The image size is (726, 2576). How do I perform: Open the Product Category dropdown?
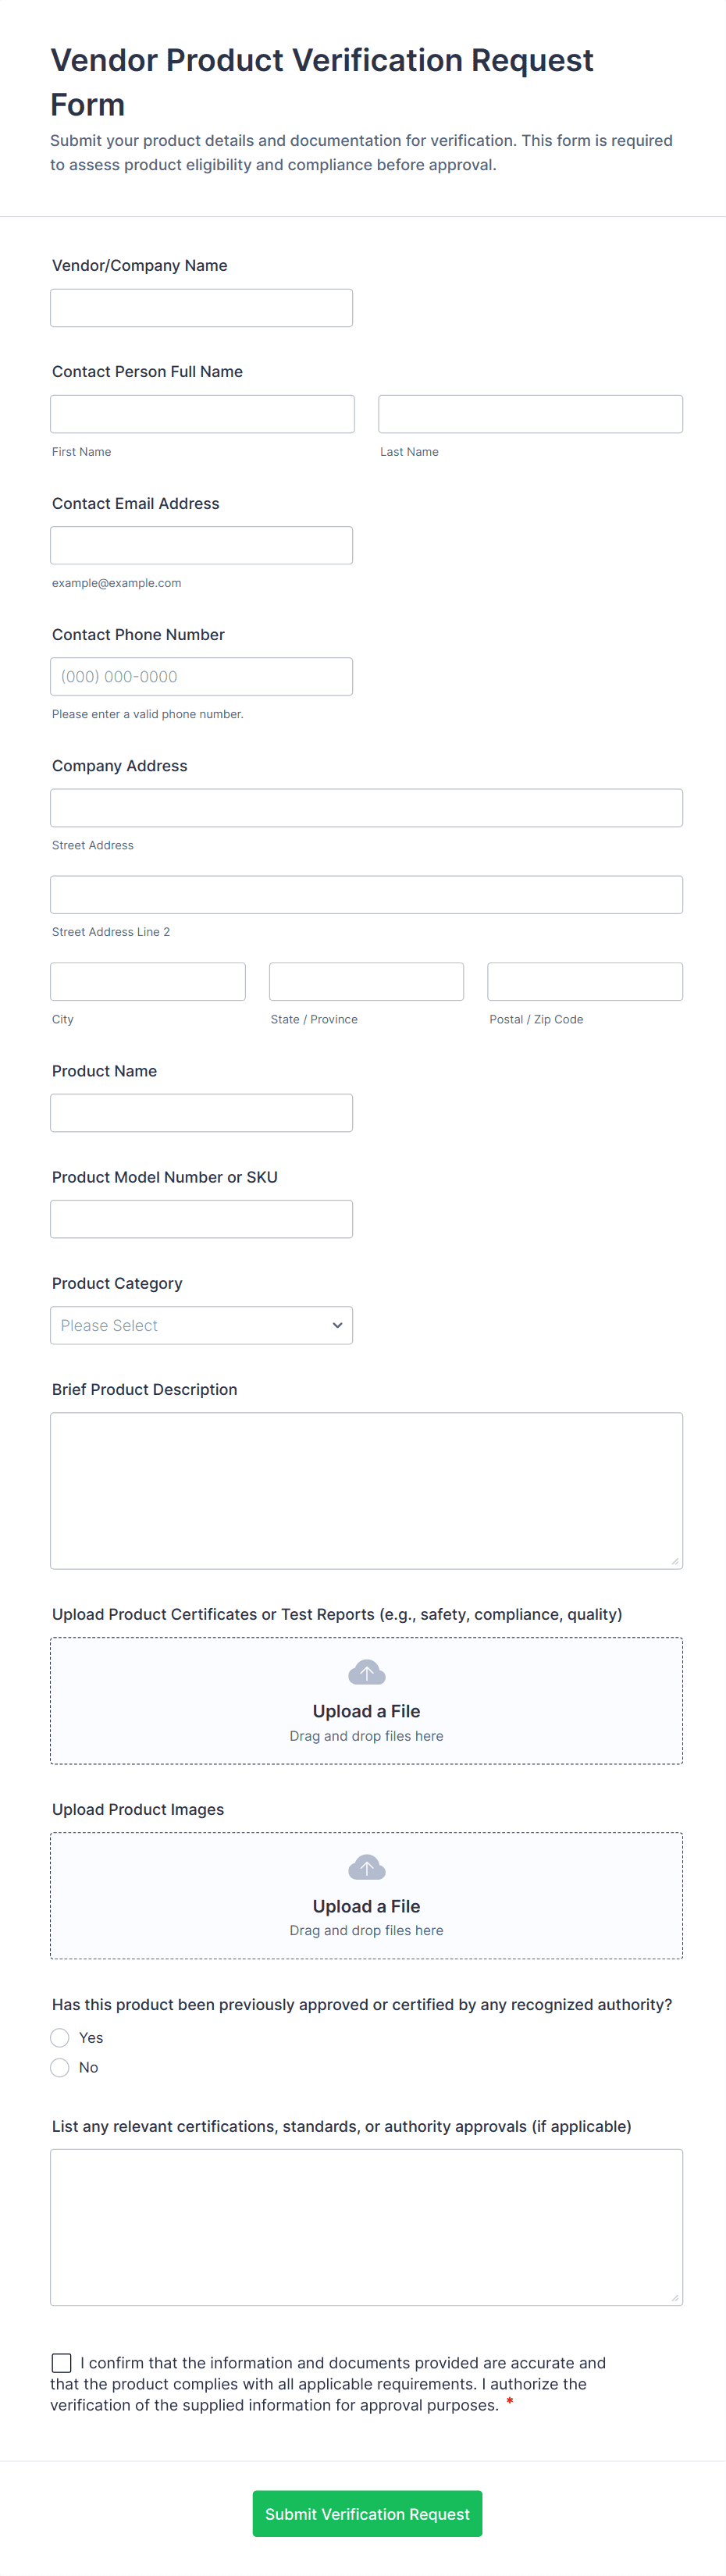201,1325
